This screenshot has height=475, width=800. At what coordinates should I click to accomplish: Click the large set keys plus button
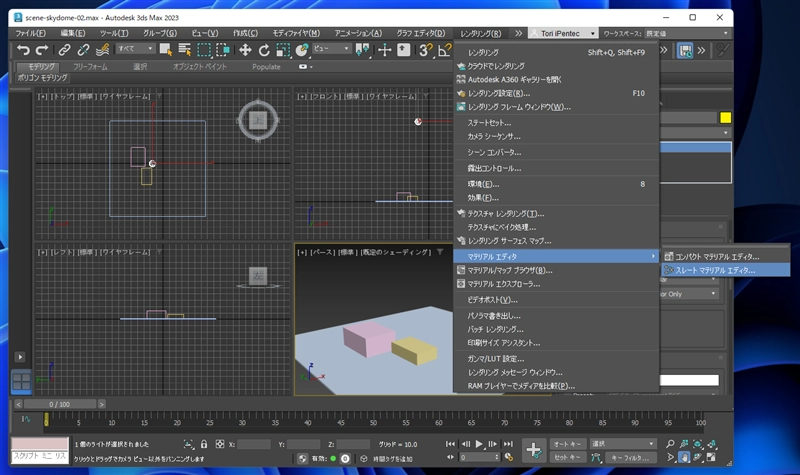coord(534,450)
